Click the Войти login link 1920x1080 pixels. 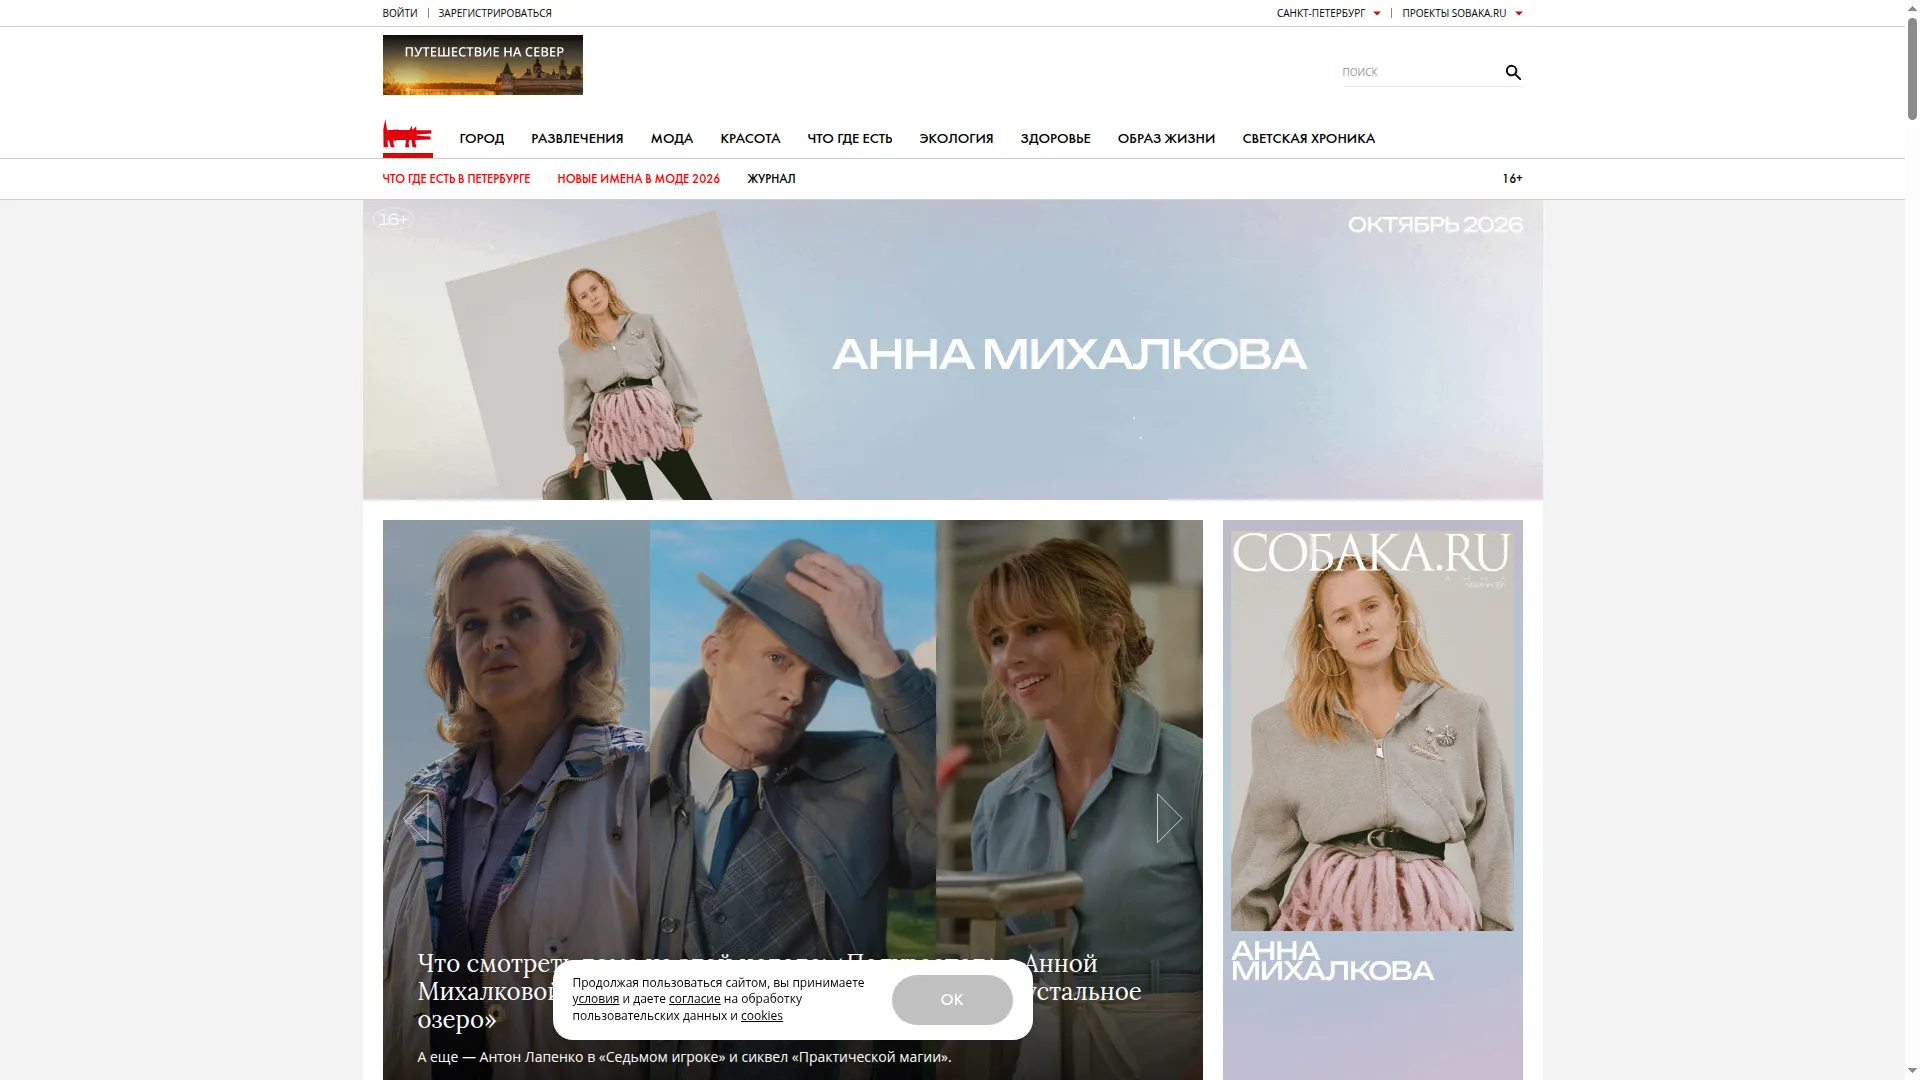[400, 13]
